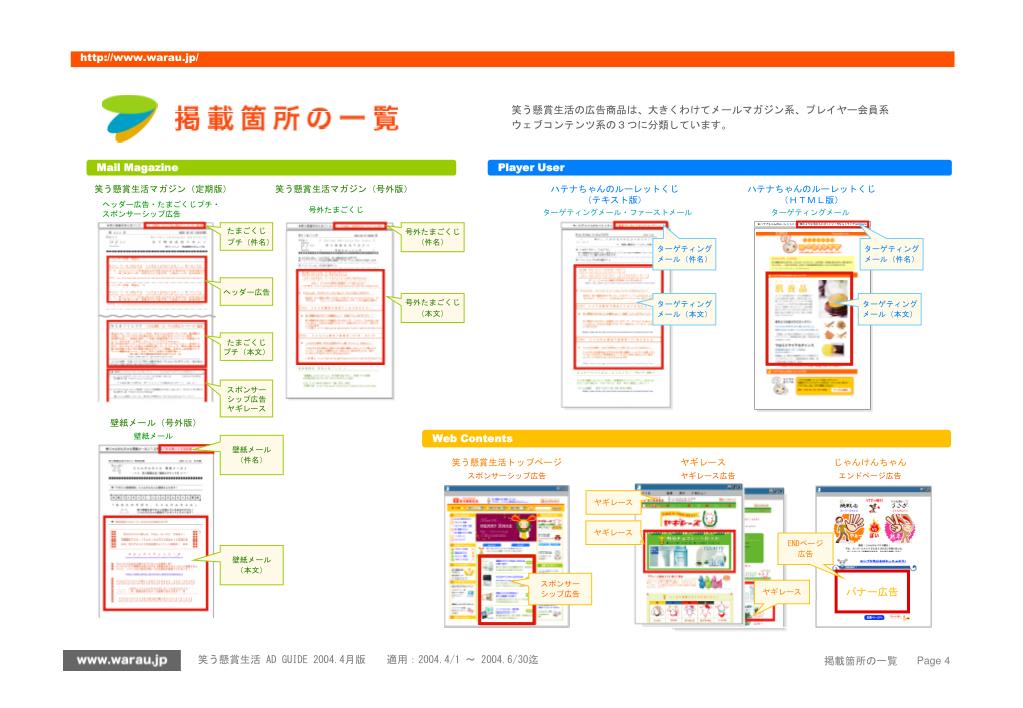The image size is (1023, 708).
Task: Select the 笑う懸賞生活 AD GUIDE 2004.4月版 footer text
Action: point(282,660)
